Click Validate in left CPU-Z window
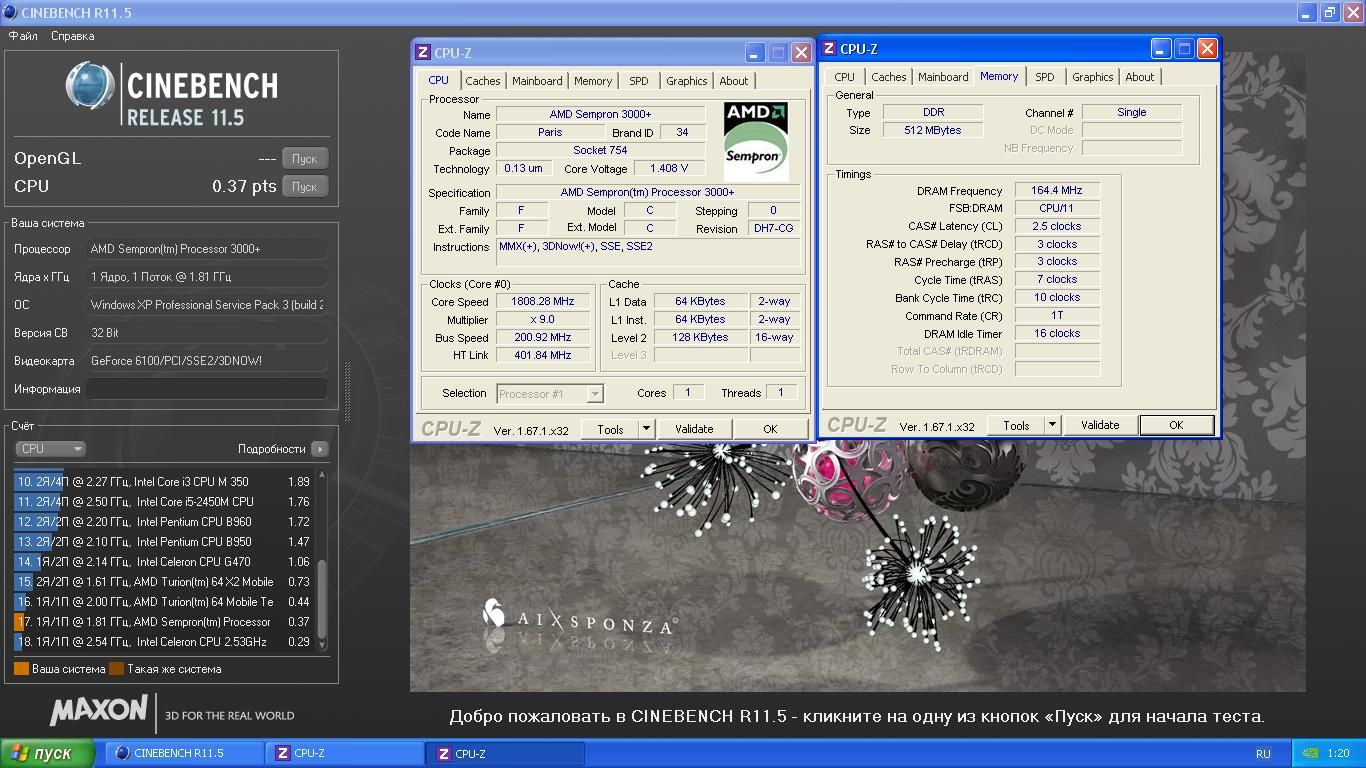This screenshot has width=1366, height=768. click(694, 429)
